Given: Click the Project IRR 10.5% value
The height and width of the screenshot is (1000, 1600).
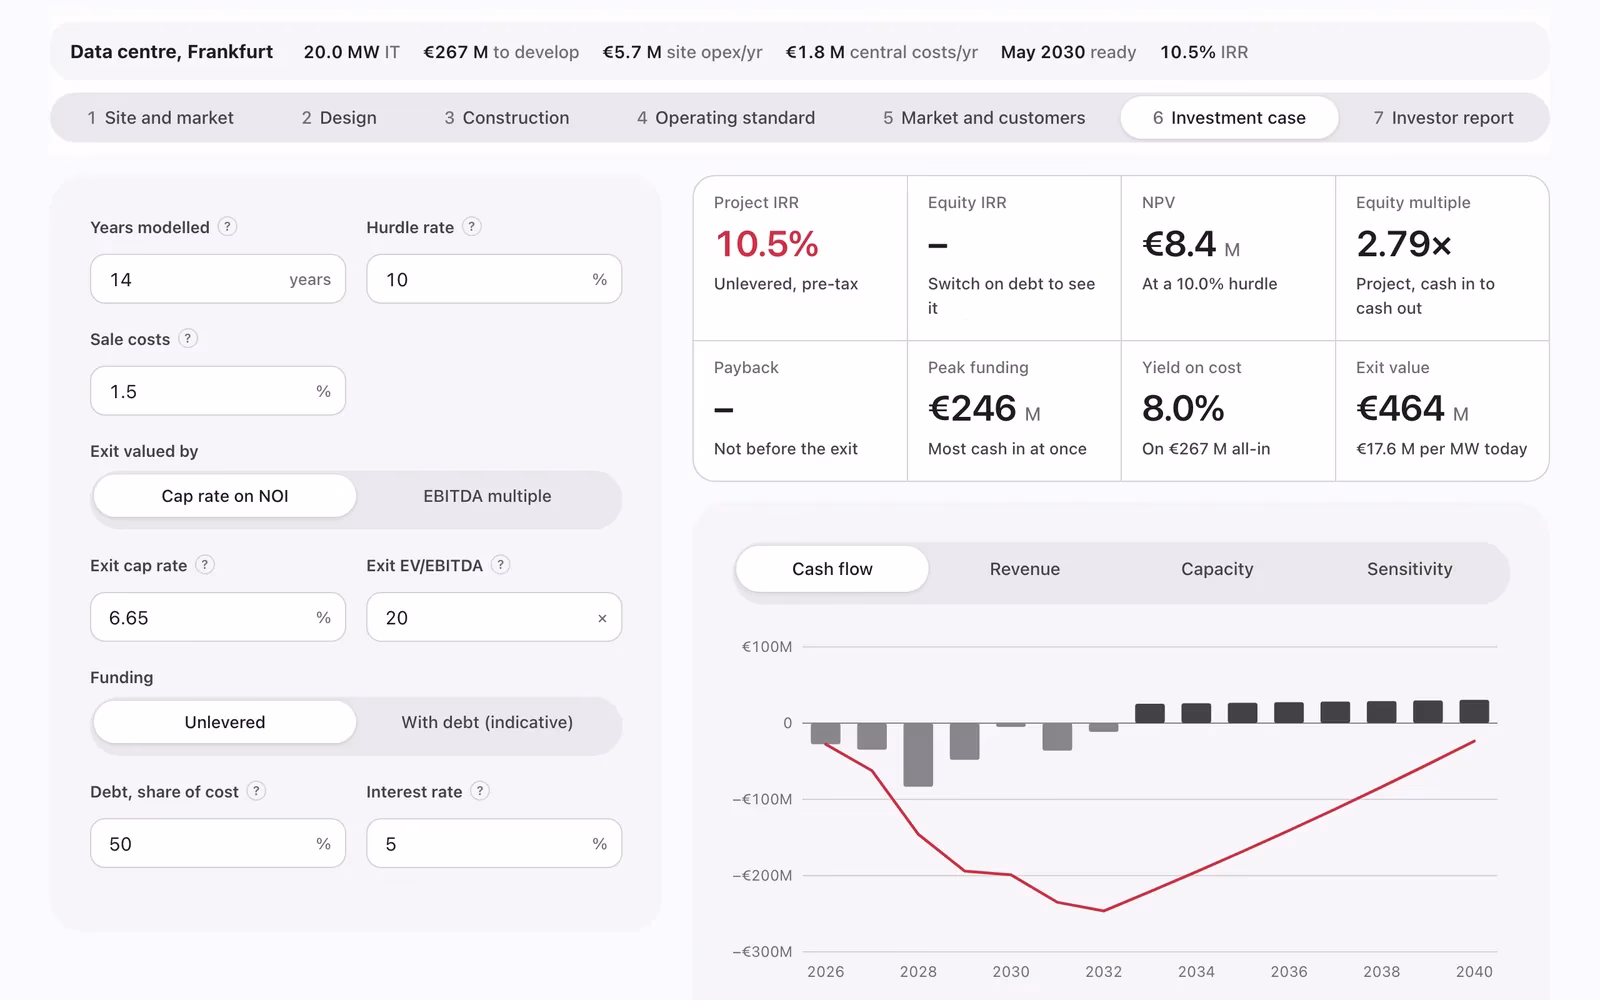Looking at the screenshot, I should [767, 244].
